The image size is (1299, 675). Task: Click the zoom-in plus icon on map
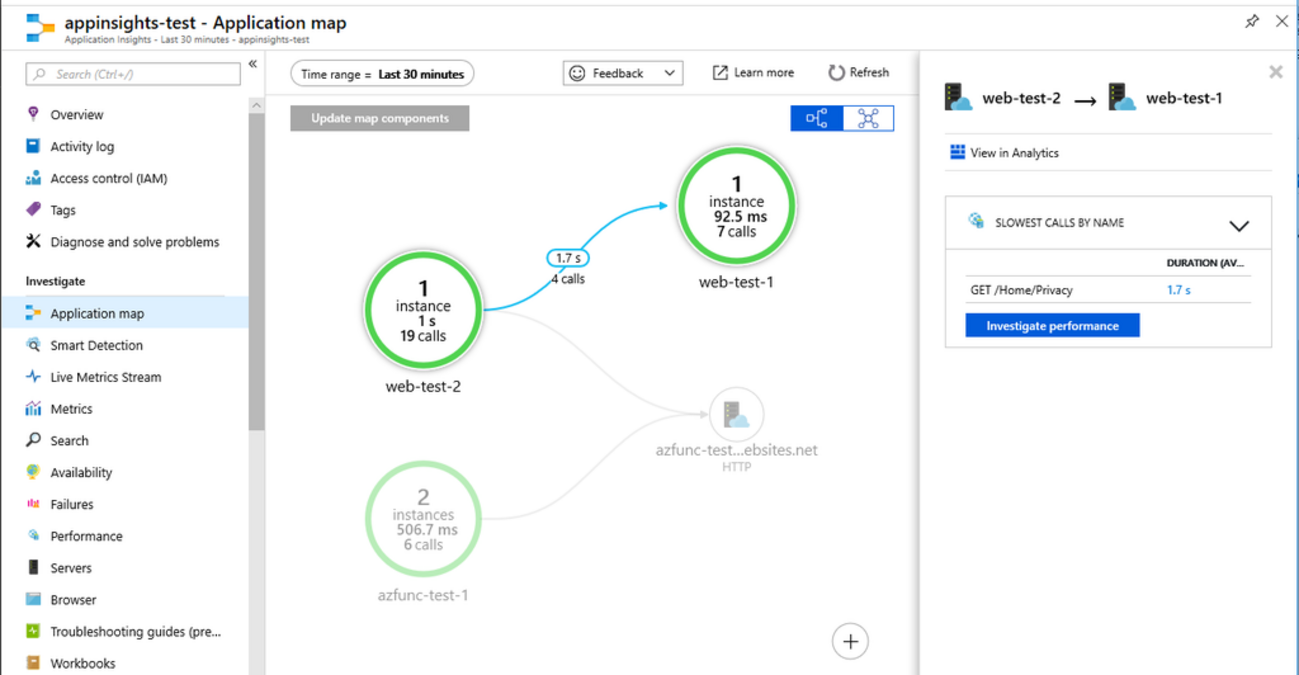850,641
